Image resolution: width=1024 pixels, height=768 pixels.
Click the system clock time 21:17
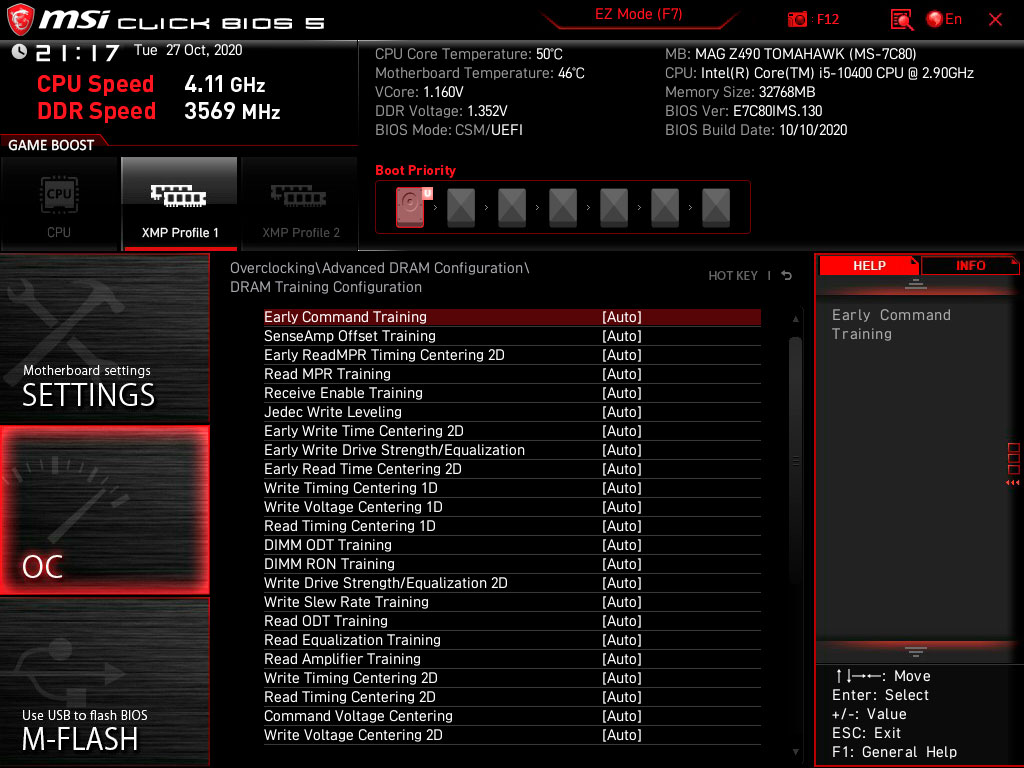[x=77, y=52]
